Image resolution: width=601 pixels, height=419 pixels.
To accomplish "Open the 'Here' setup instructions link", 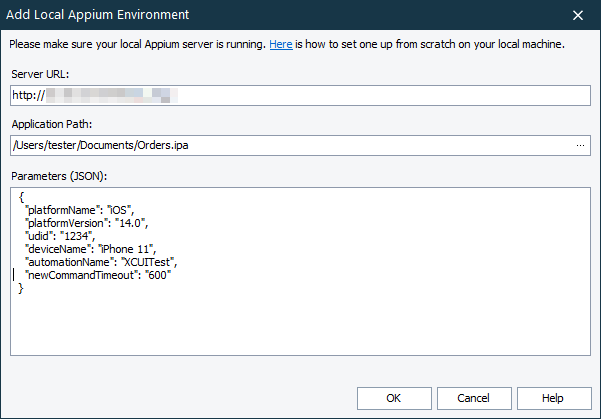I will pos(279,45).
